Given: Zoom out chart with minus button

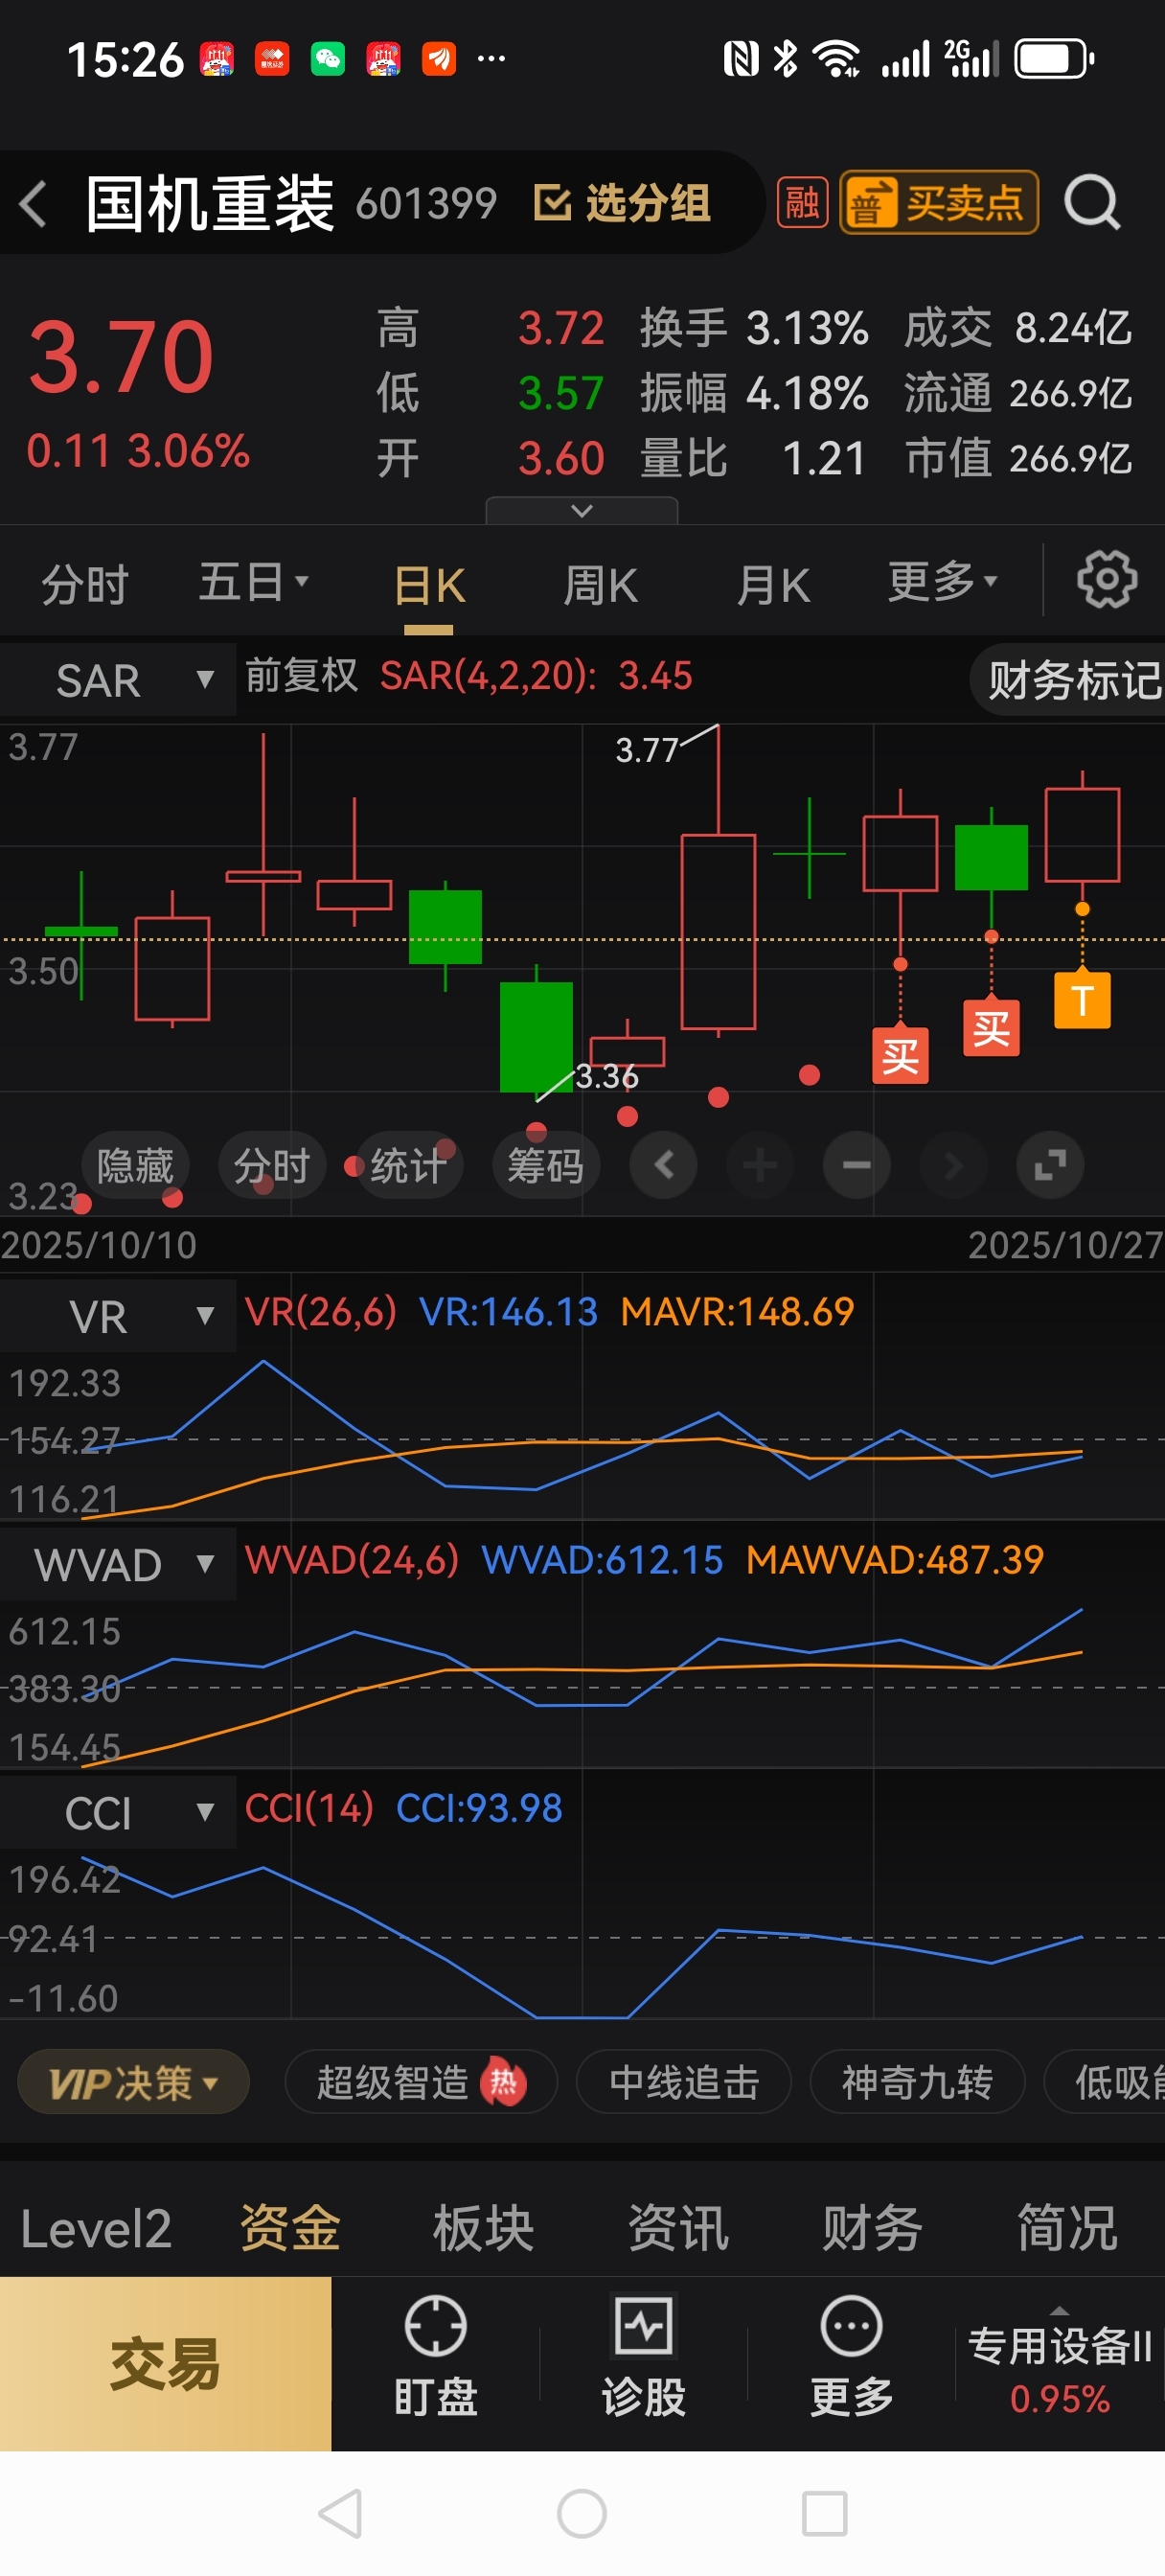Looking at the screenshot, I should [x=856, y=1165].
